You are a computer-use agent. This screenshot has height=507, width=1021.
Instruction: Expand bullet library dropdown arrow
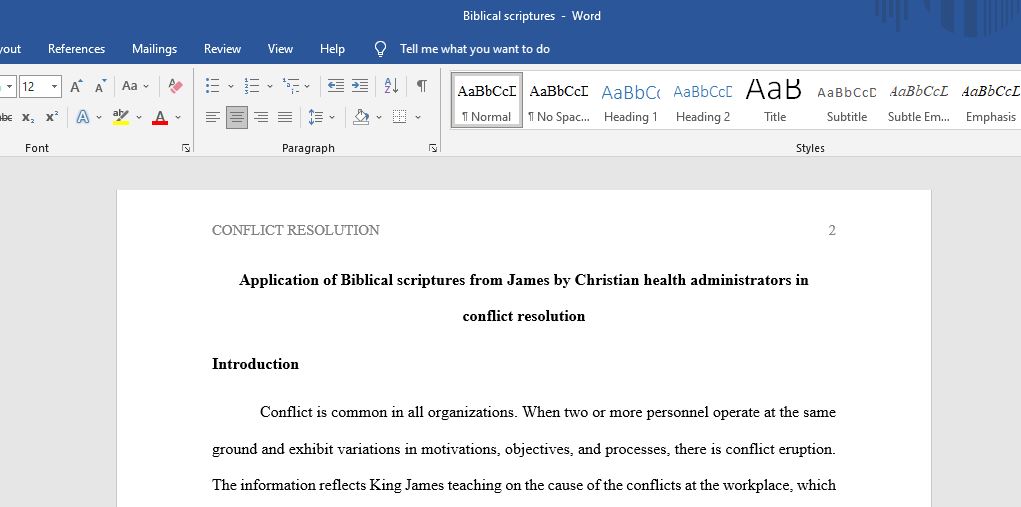[231, 86]
